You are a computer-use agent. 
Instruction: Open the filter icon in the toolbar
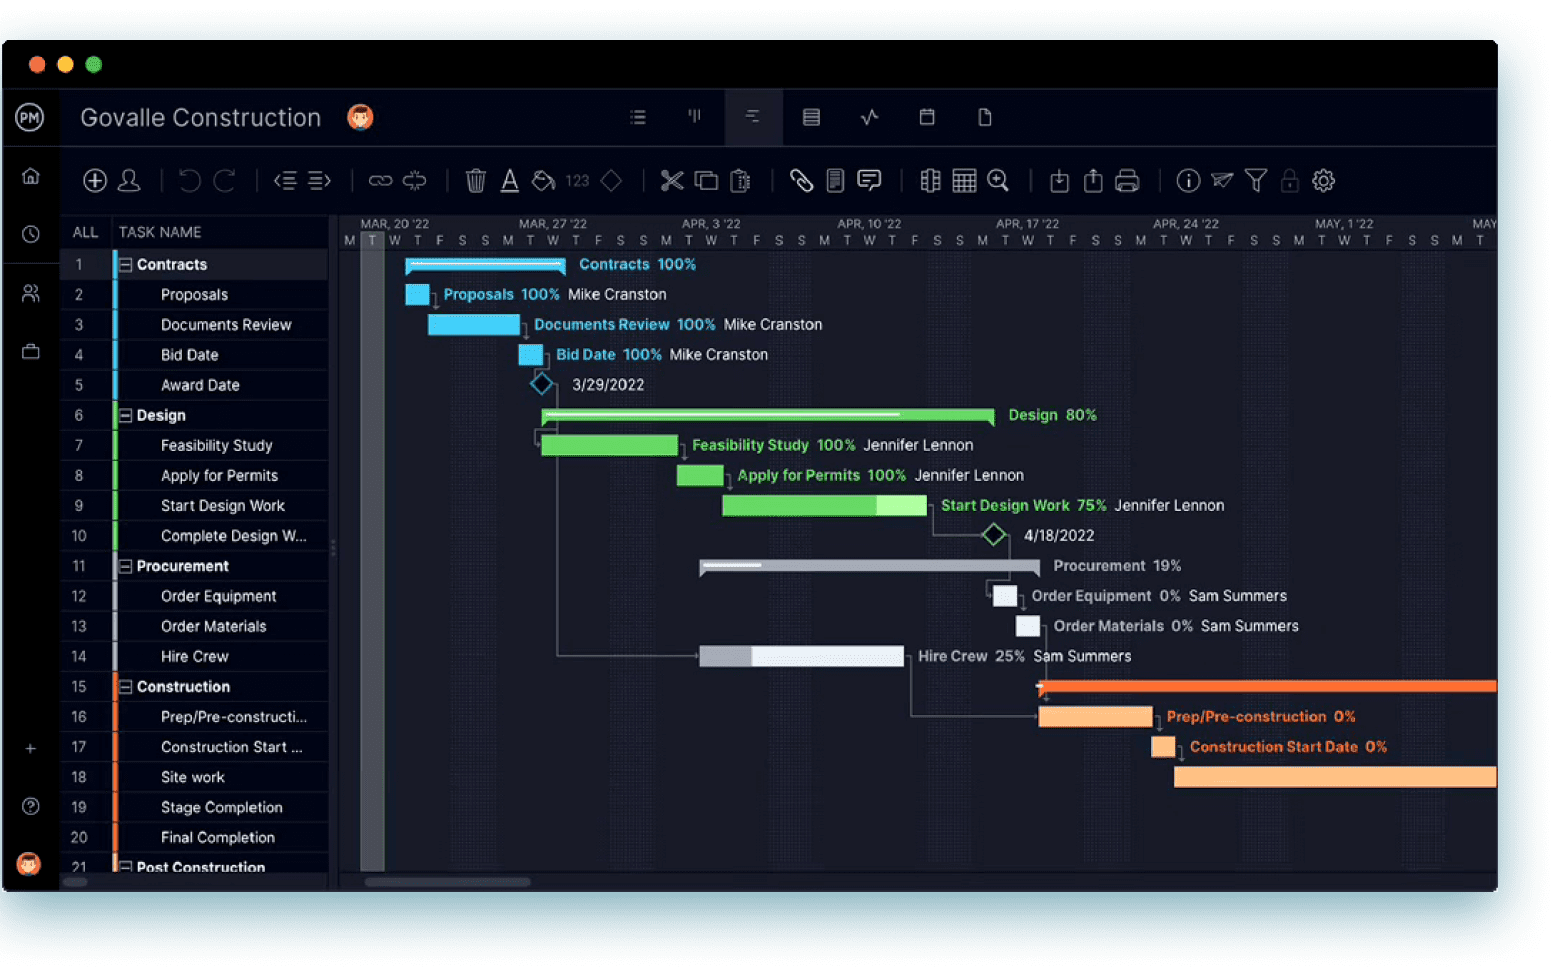pos(1256,181)
